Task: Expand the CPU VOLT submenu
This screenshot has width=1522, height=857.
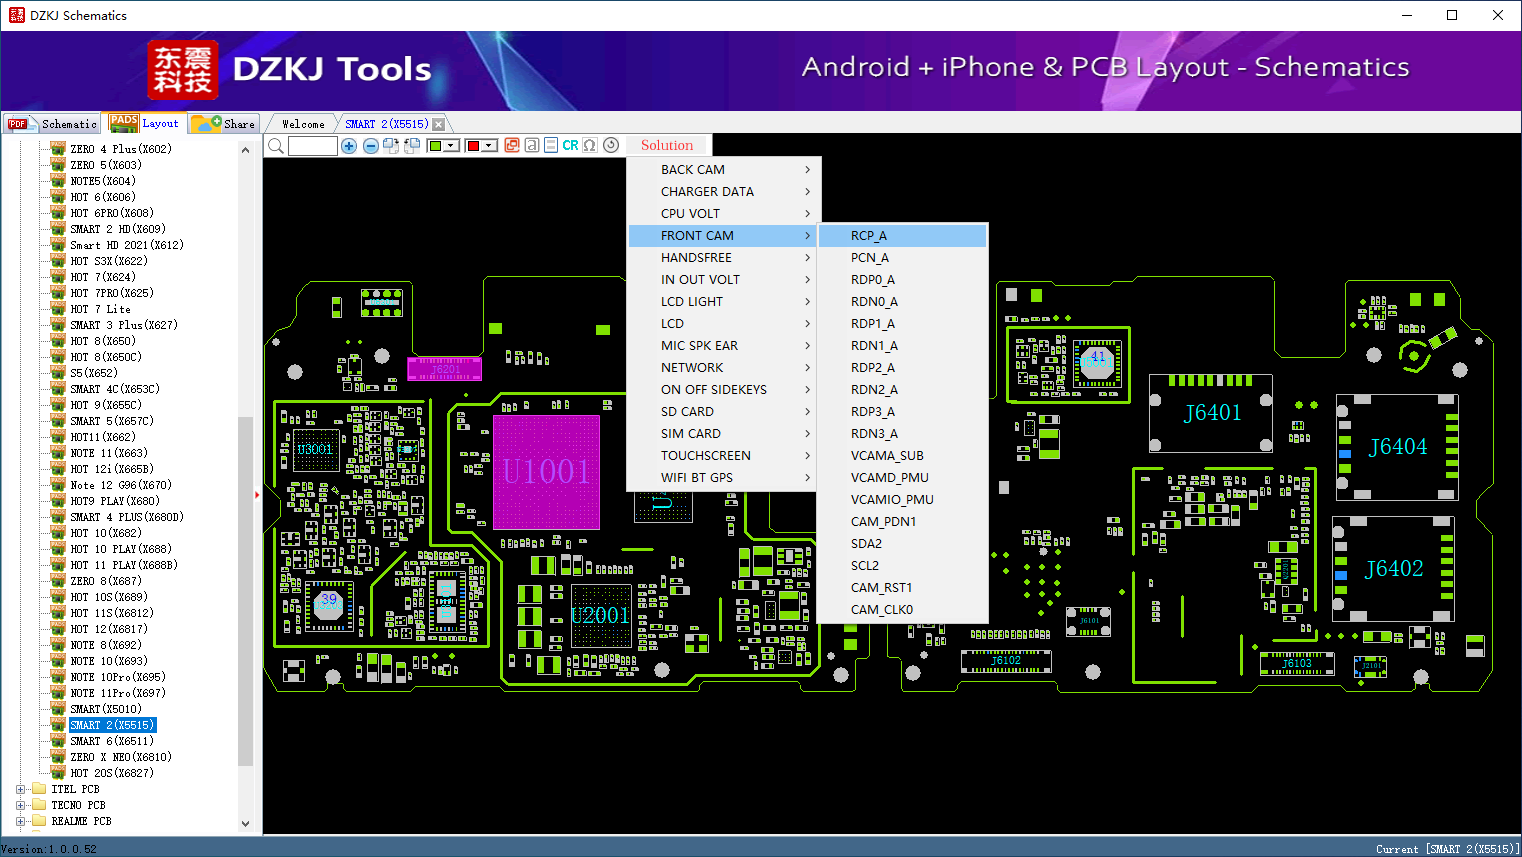Action: (725, 214)
